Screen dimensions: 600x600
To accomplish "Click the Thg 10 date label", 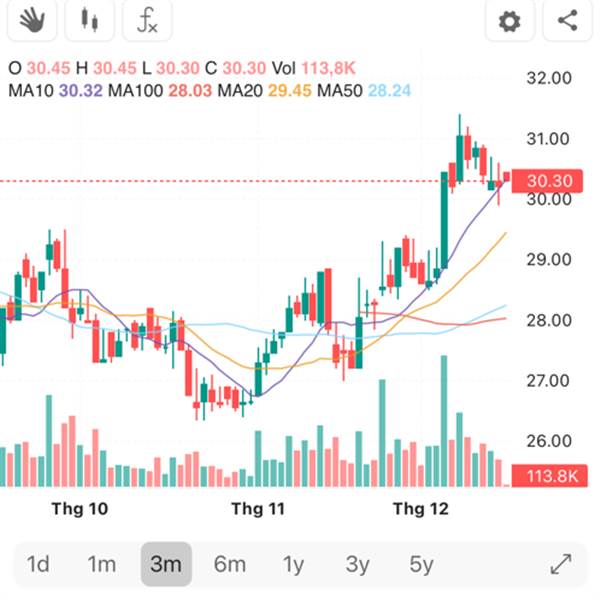I will 80,509.
